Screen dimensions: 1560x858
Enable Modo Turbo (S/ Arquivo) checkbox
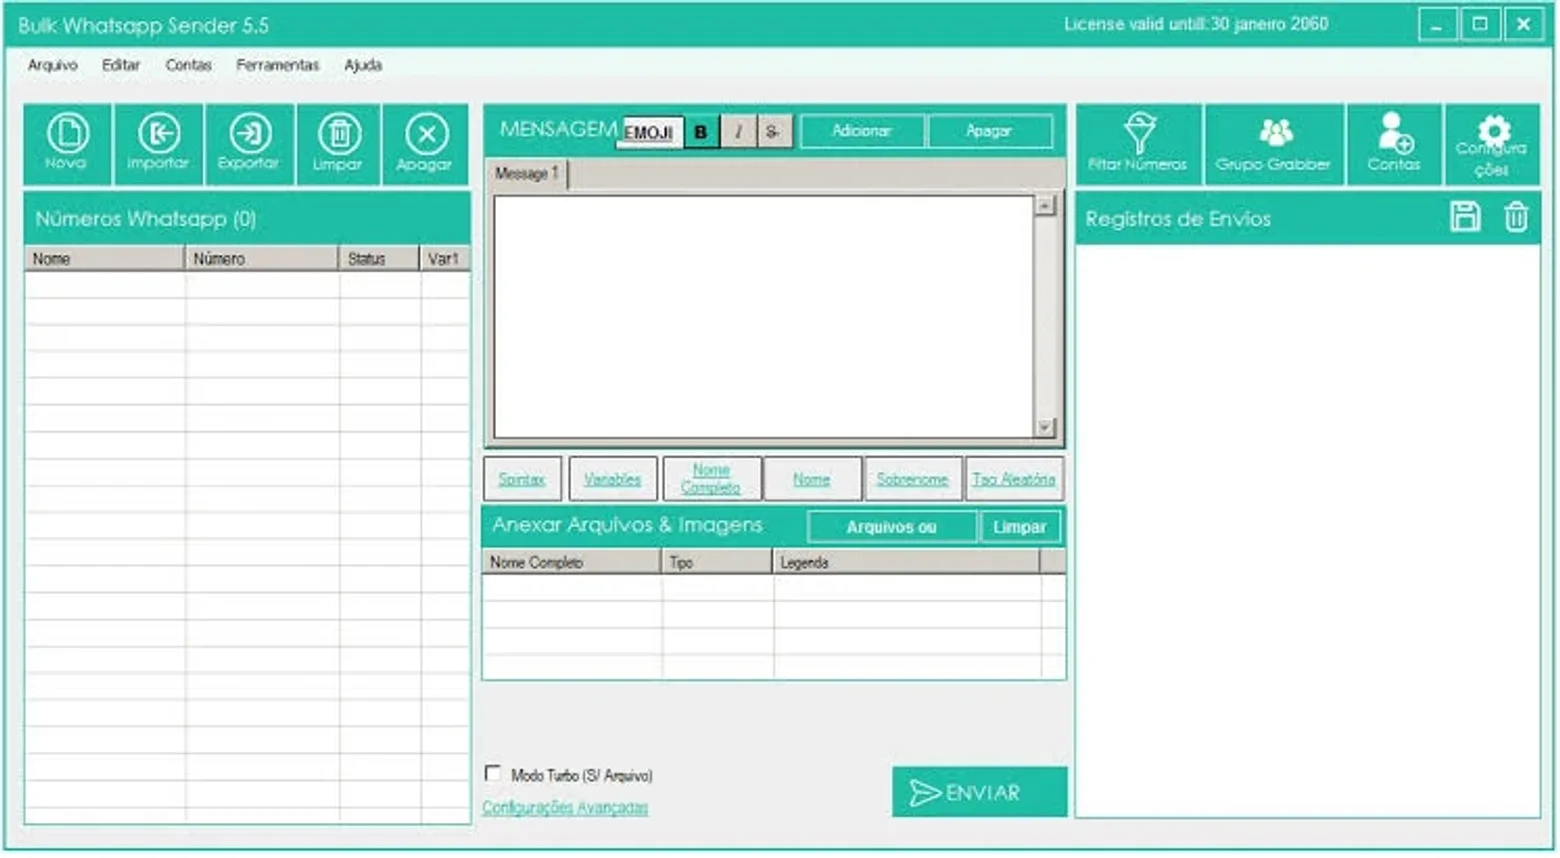[x=492, y=773]
